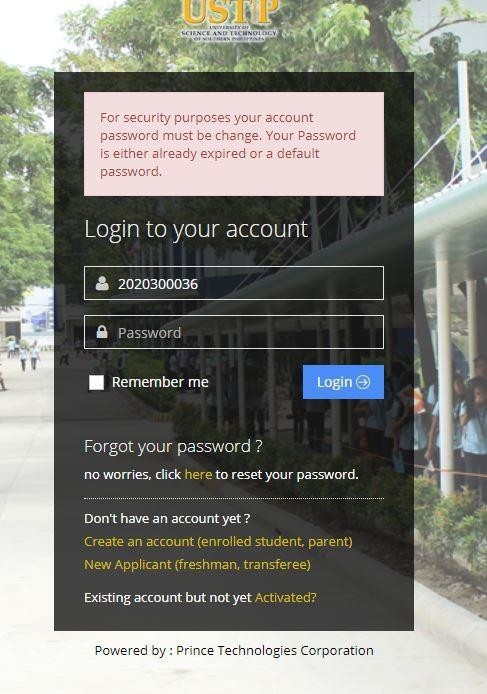Click the pink security password alert box
Image resolution: width=487 pixels, height=694 pixels.
click(234, 144)
